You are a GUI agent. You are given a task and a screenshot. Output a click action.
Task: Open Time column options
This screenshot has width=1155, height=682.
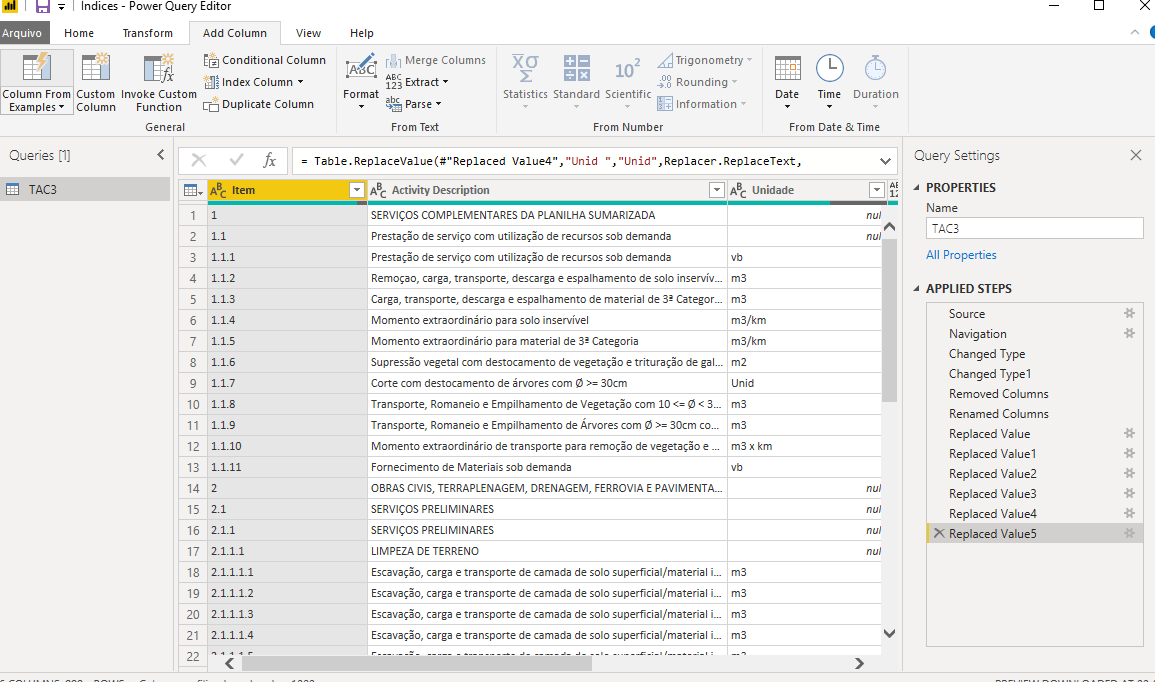pos(829,82)
